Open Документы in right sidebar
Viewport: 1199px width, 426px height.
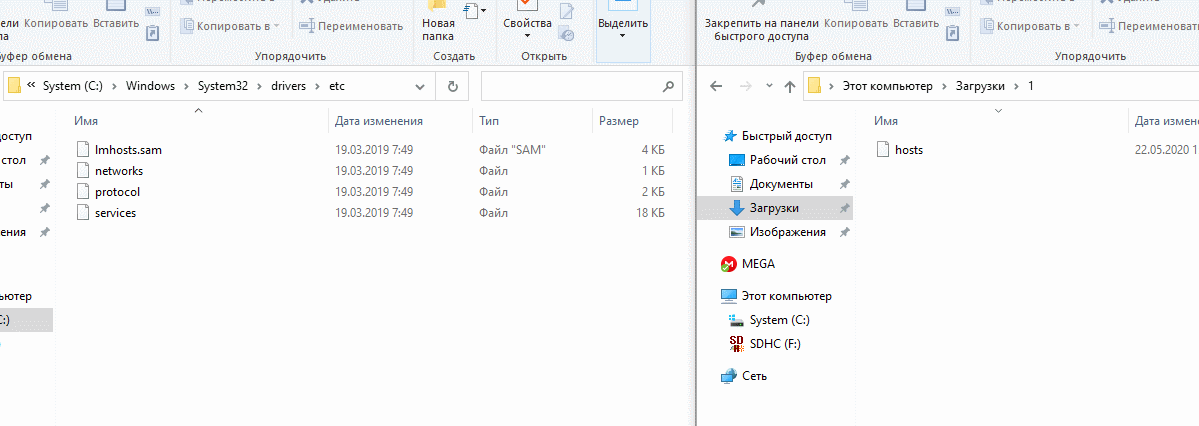click(x=781, y=184)
